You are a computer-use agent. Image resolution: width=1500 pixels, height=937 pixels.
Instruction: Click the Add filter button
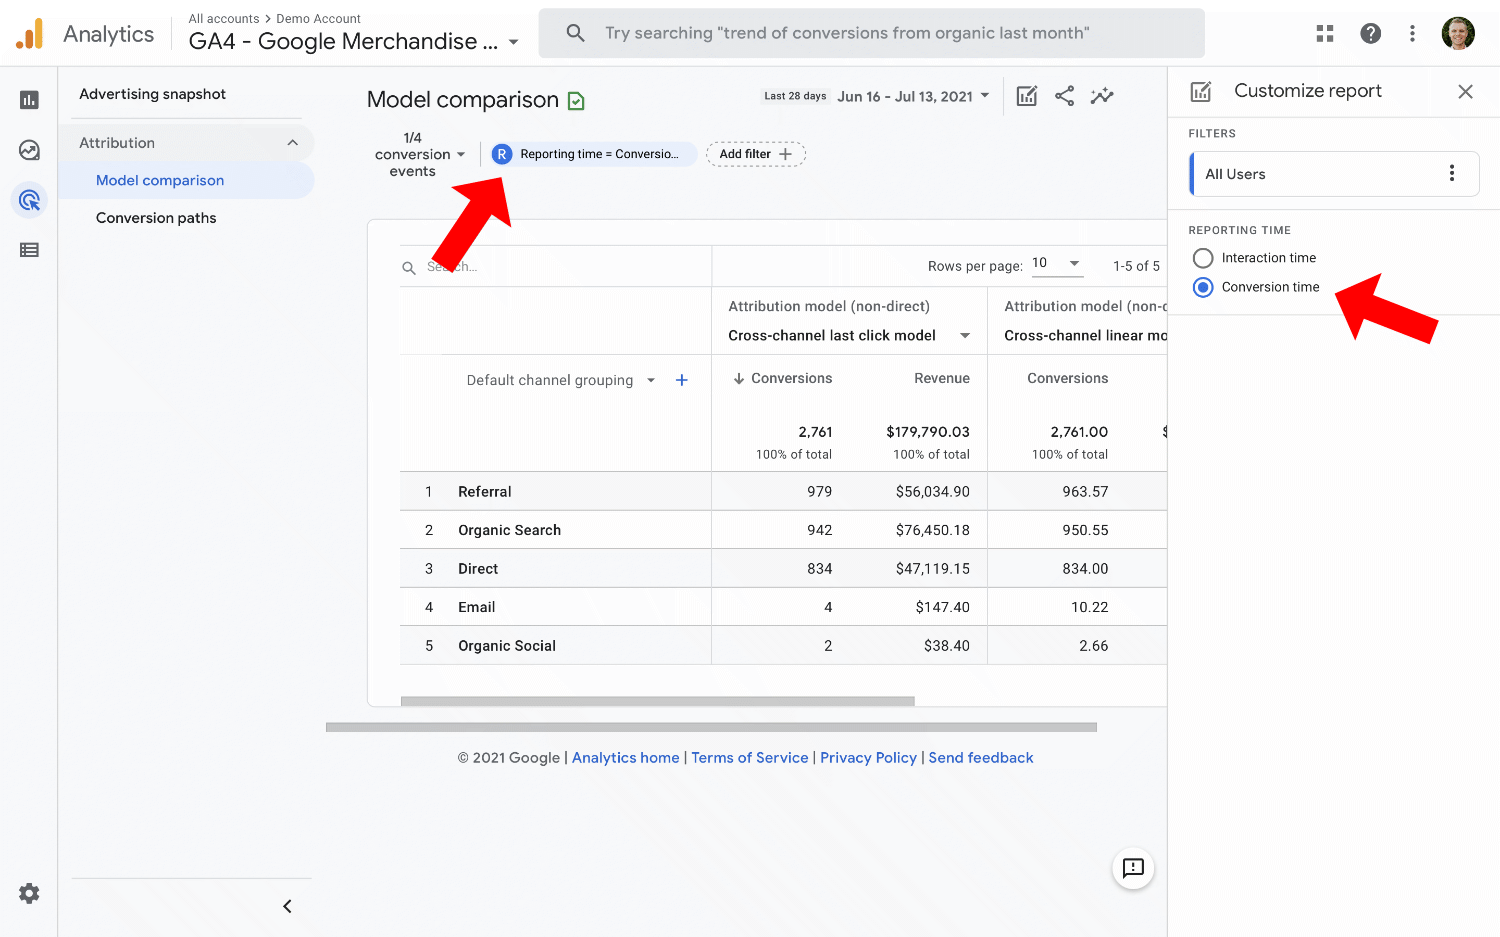tap(756, 154)
